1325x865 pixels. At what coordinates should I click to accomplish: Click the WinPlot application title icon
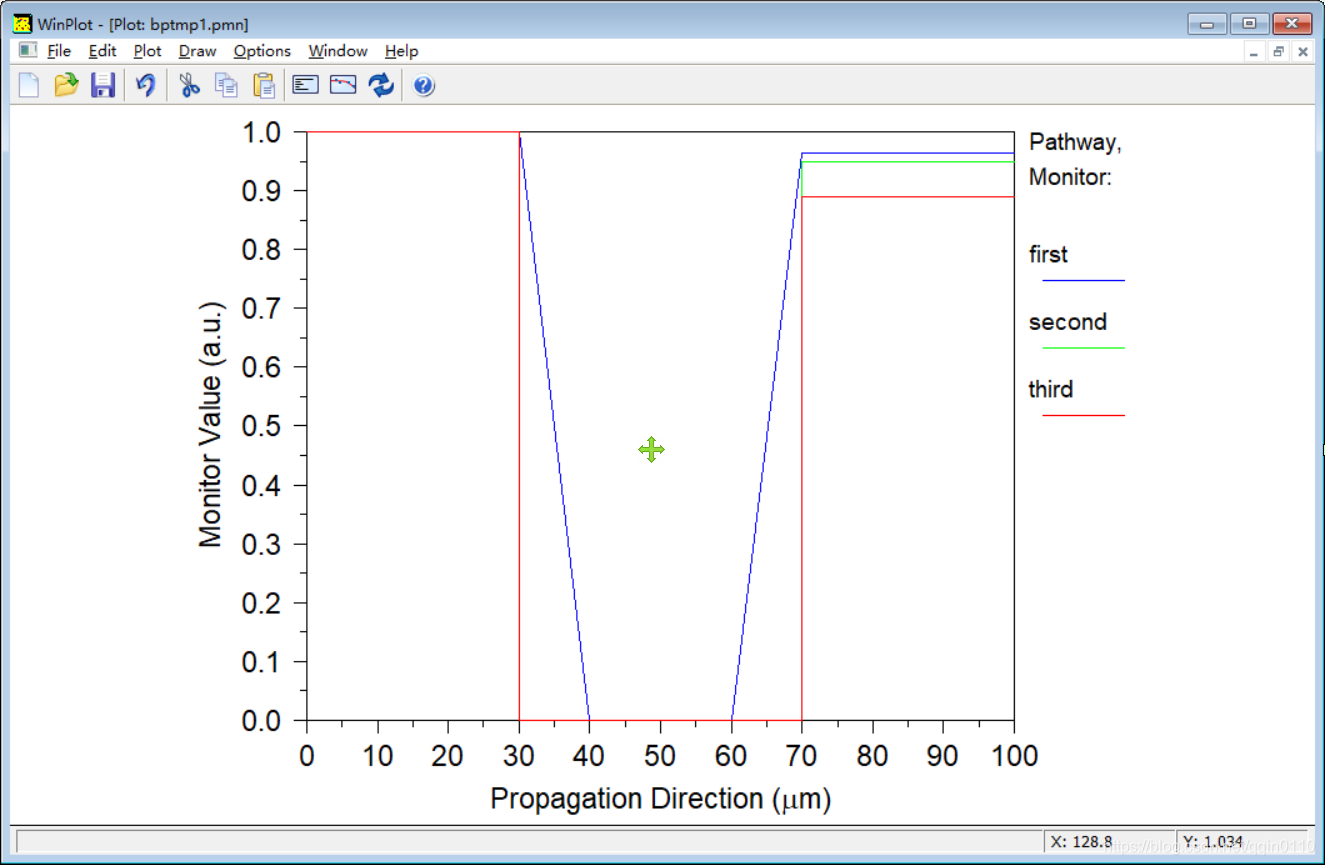(22, 24)
